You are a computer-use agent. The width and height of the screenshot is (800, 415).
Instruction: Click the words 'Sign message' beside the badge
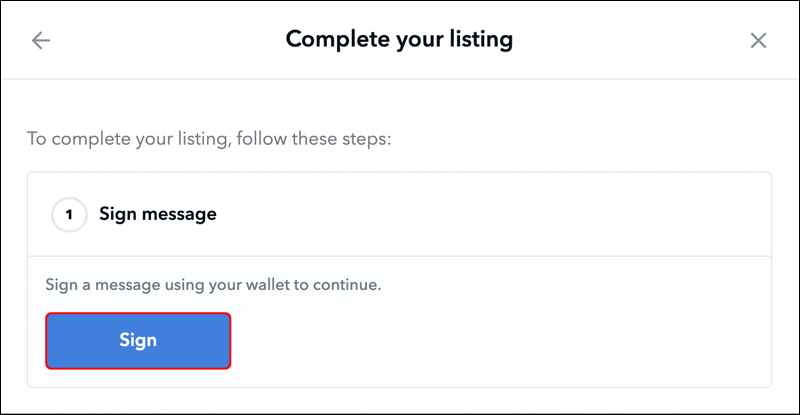click(x=158, y=213)
